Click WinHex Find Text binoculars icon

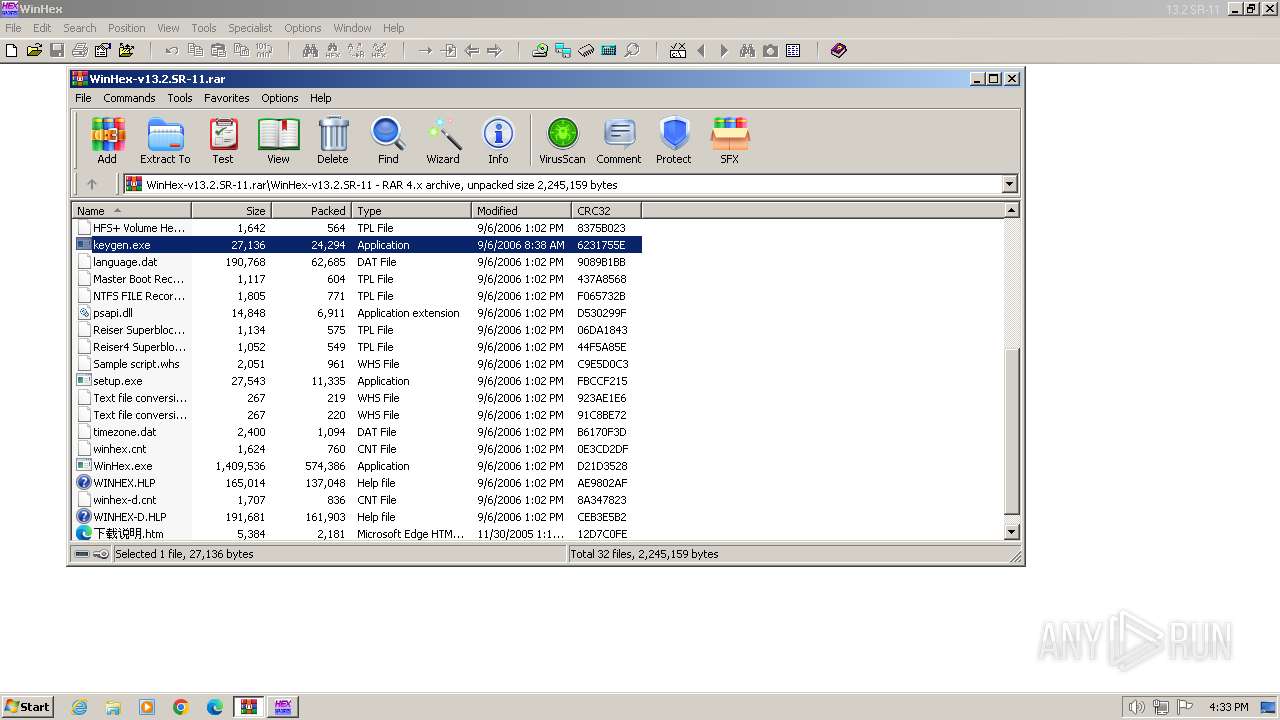point(310,50)
